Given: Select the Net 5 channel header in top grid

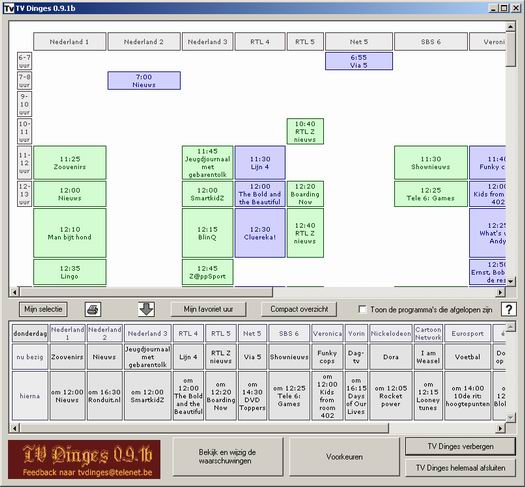Looking at the screenshot, I should [x=359, y=42].
